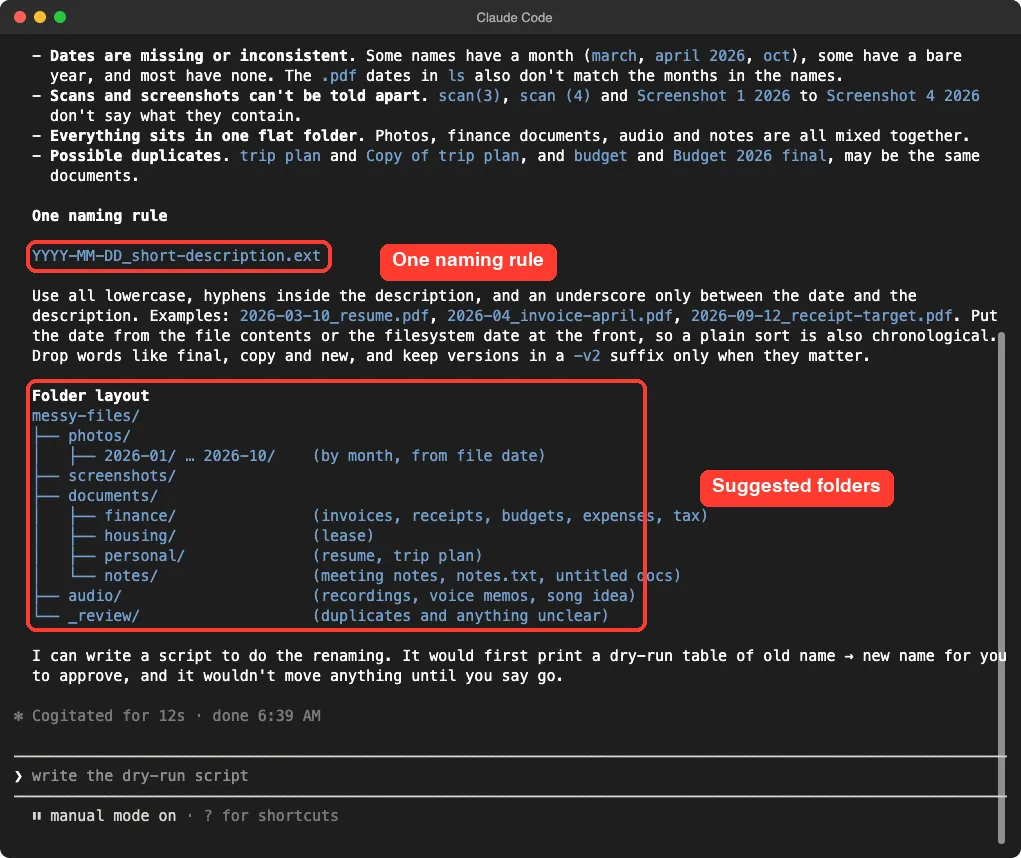The height and width of the screenshot is (858, 1021).
Task: Click example '2026-09-12_receipt-target.pdf'
Action: point(821,316)
